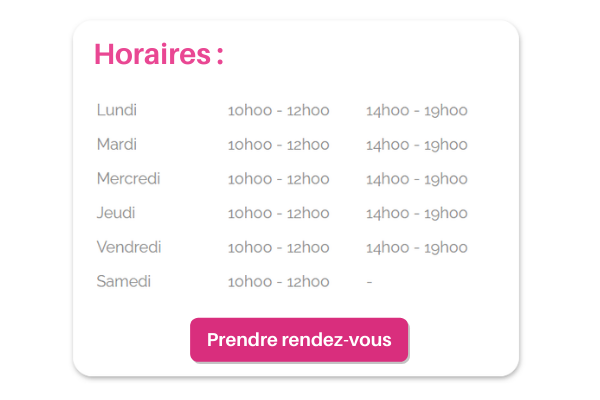Click Jeudi afternoon hours 14h00 - 19h00
Screen dimensions: 600x400
point(416,213)
